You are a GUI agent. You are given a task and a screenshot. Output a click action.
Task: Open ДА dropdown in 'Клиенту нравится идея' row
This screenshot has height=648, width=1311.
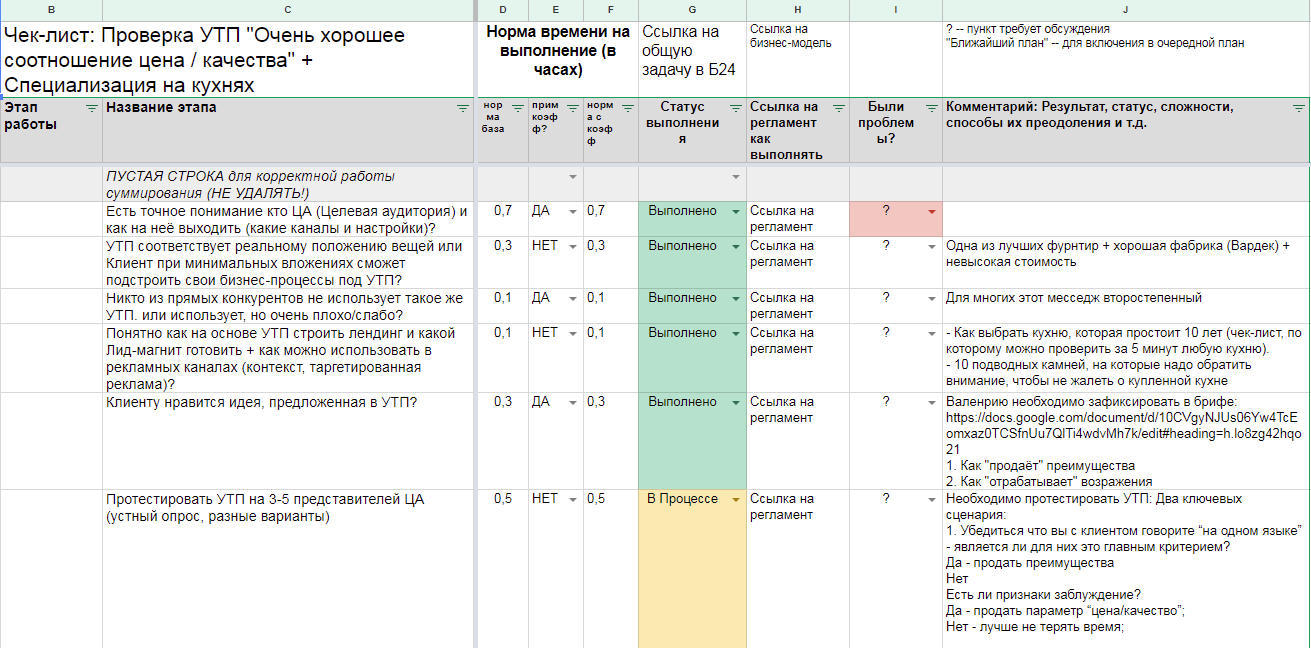click(573, 403)
